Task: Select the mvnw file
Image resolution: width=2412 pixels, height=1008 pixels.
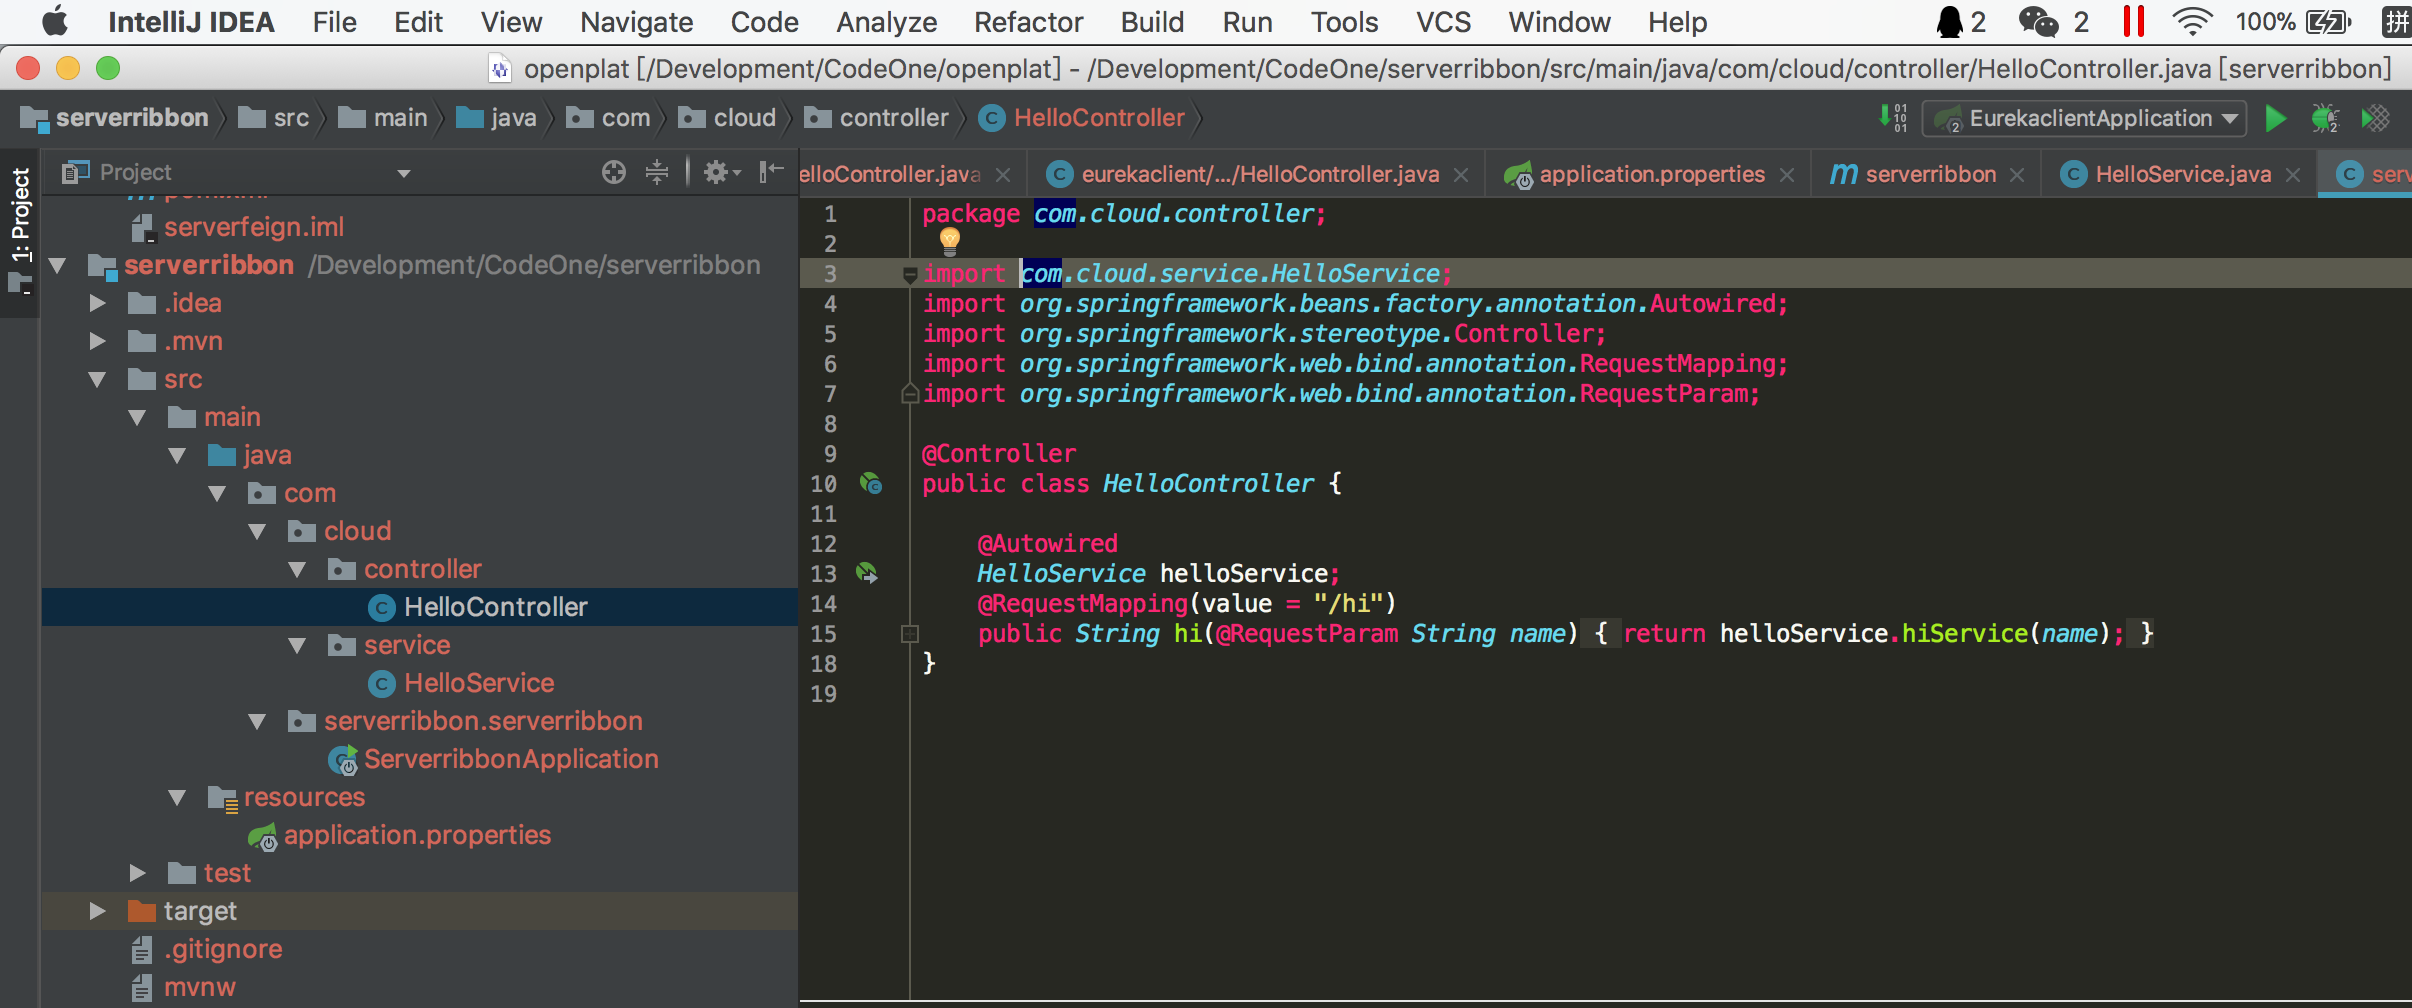Action: (199, 987)
